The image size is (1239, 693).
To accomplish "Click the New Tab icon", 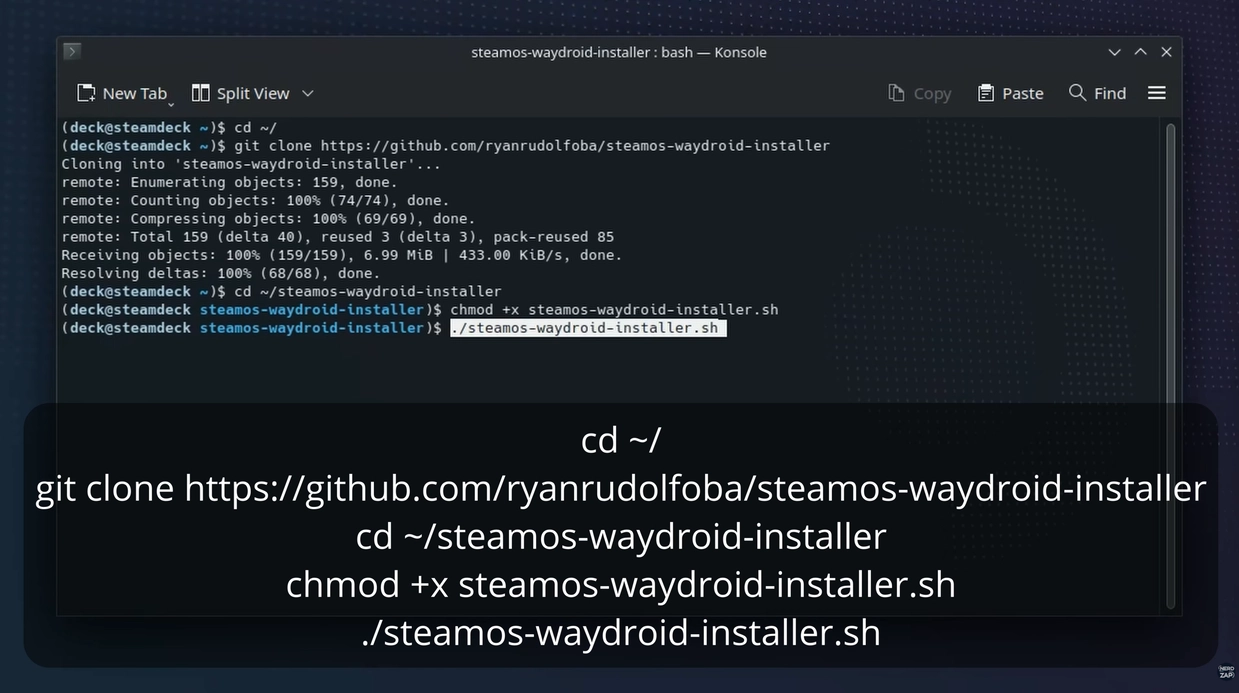I will (87, 93).
